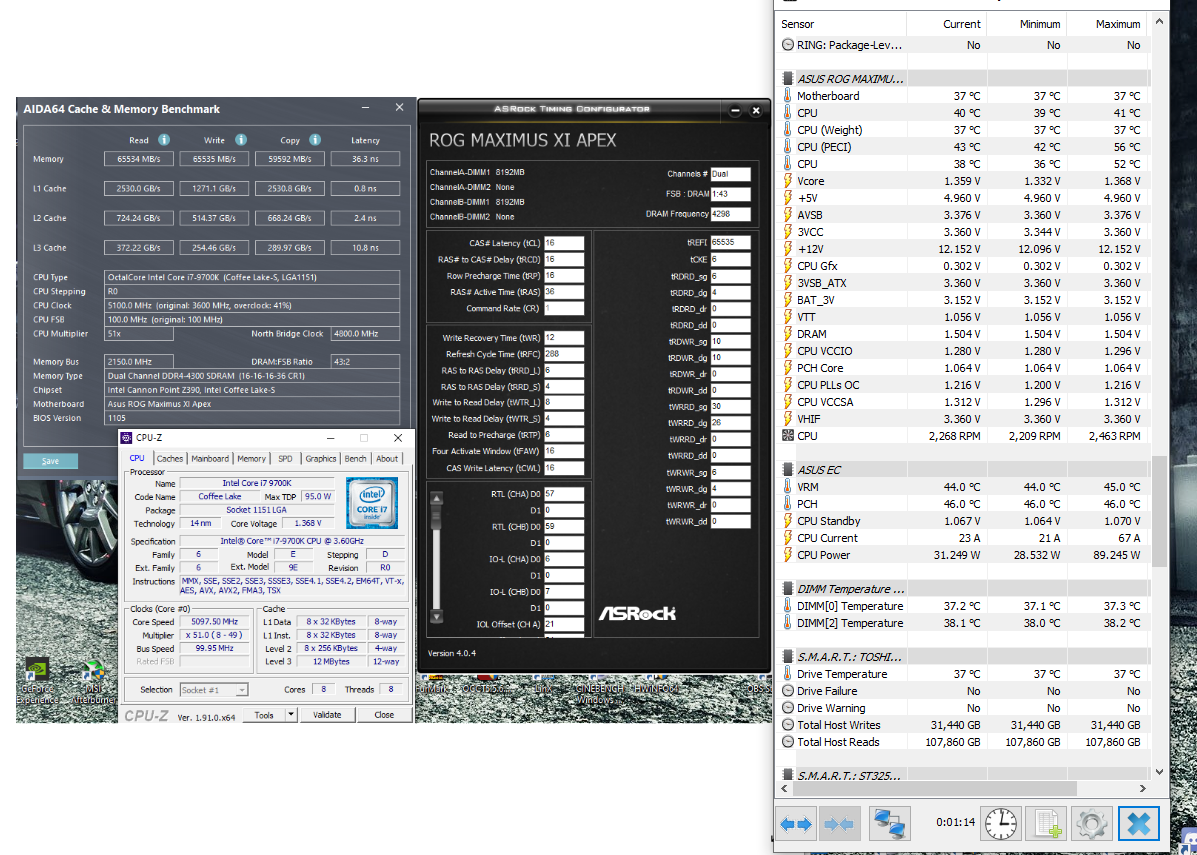Click HWiNFO horizontal scrollbar left arrow
This screenshot has width=1197, height=855.
[x=784, y=789]
